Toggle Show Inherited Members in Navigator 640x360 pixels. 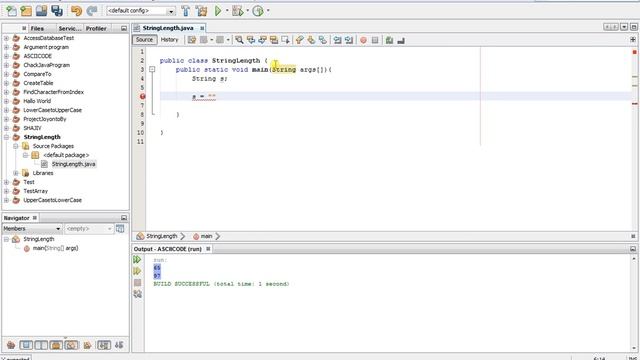pyautogui.click(x=11, y=345)
